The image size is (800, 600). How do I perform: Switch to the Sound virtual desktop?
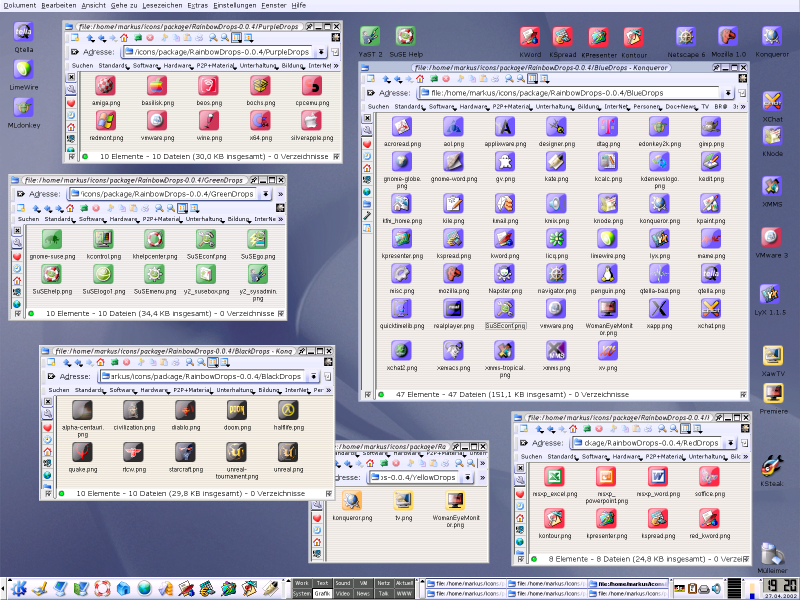tap(342, 583)
